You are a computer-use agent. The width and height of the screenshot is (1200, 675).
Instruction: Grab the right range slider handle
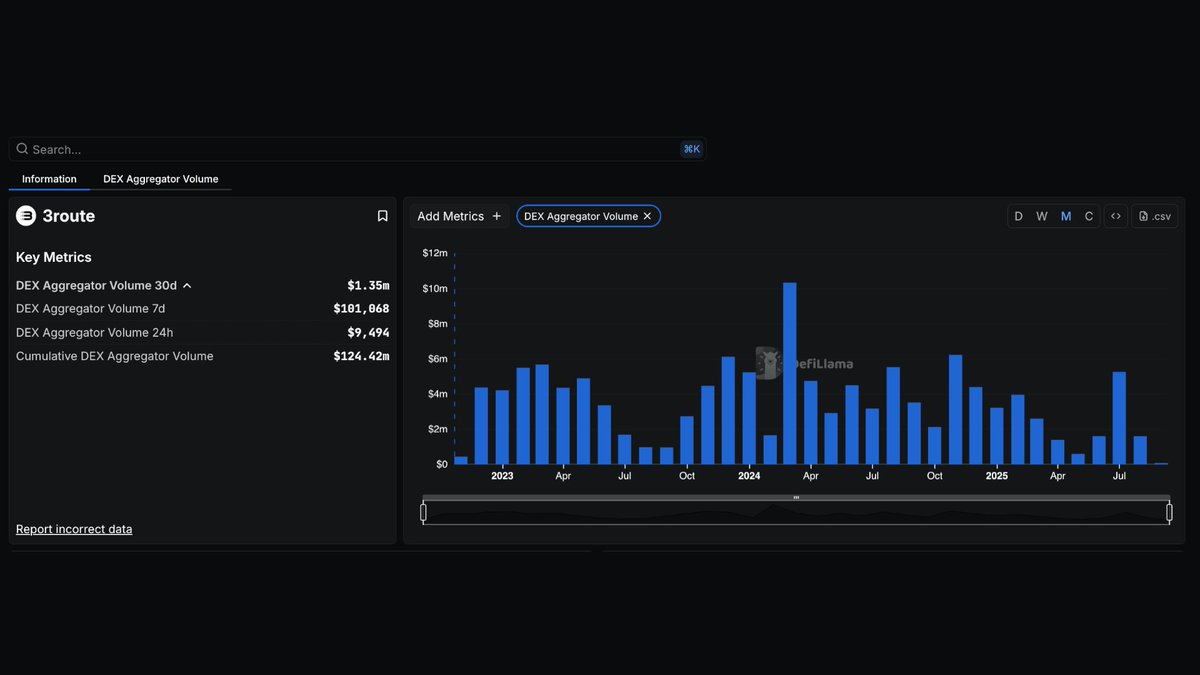pos(1169,512)
